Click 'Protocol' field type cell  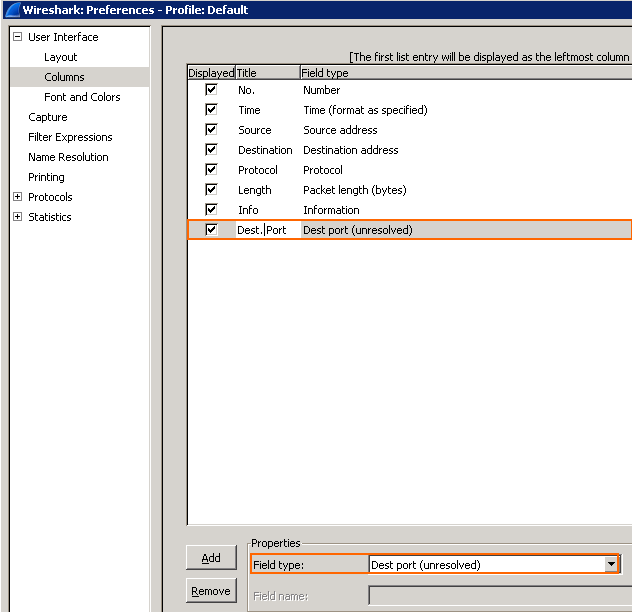323,170
